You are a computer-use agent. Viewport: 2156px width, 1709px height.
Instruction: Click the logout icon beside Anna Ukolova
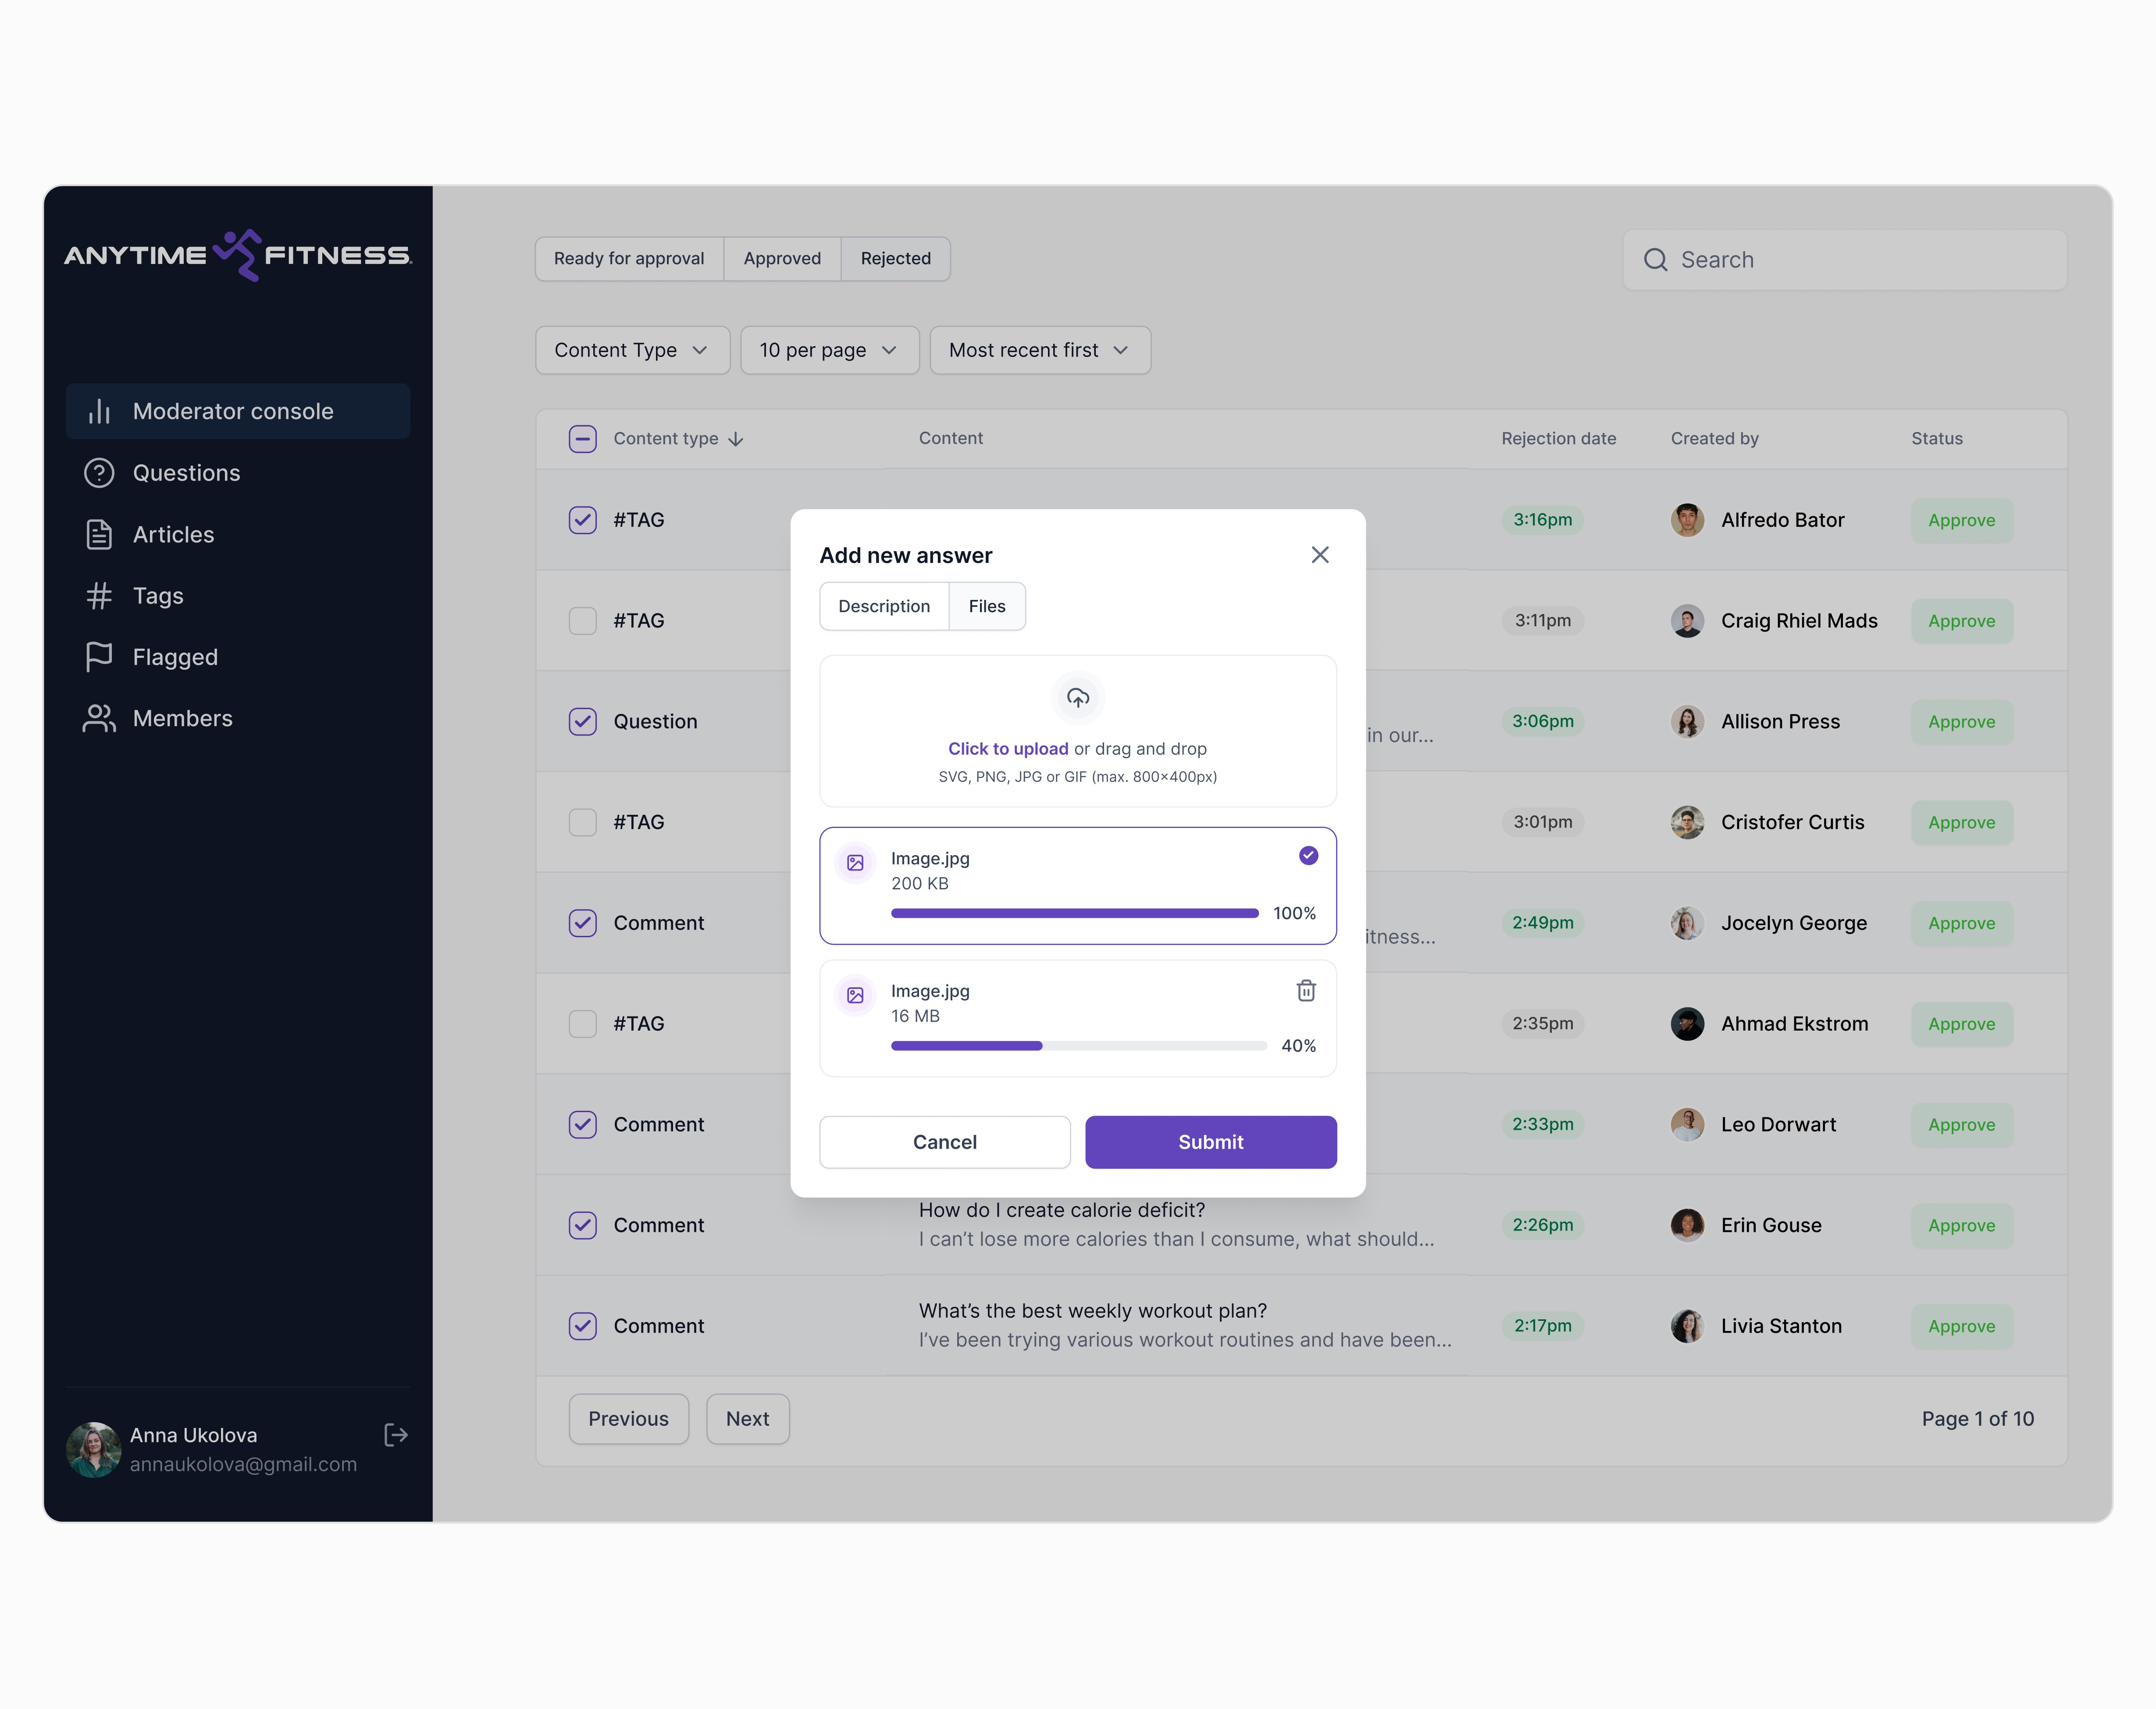click(396, 1435)
